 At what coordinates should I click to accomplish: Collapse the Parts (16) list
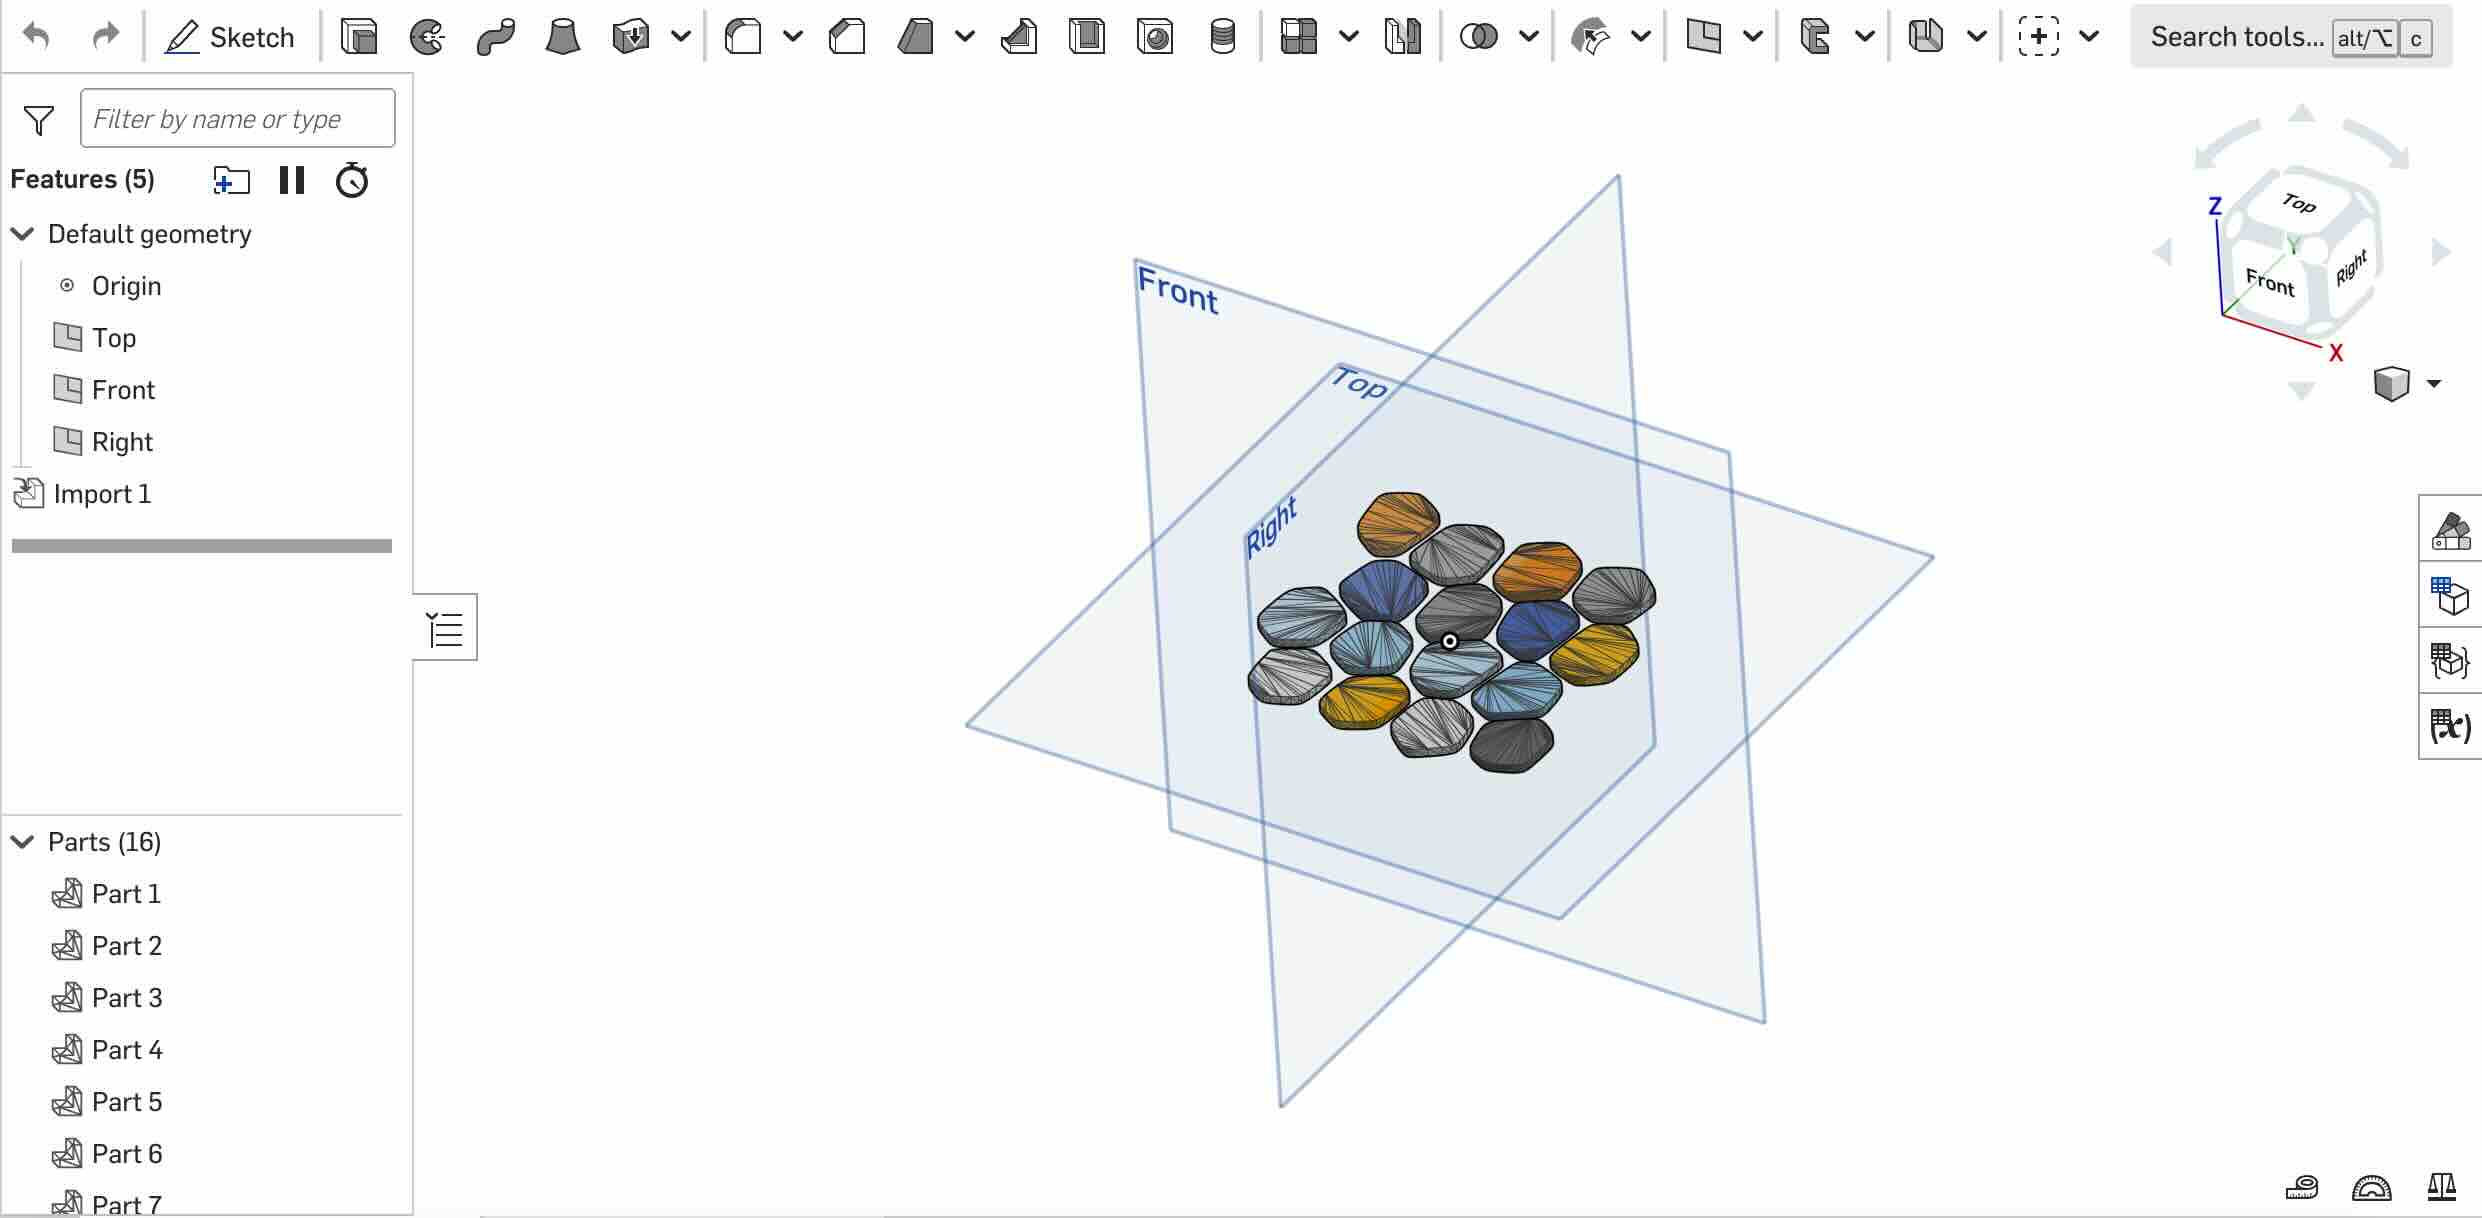coord(22,842)
